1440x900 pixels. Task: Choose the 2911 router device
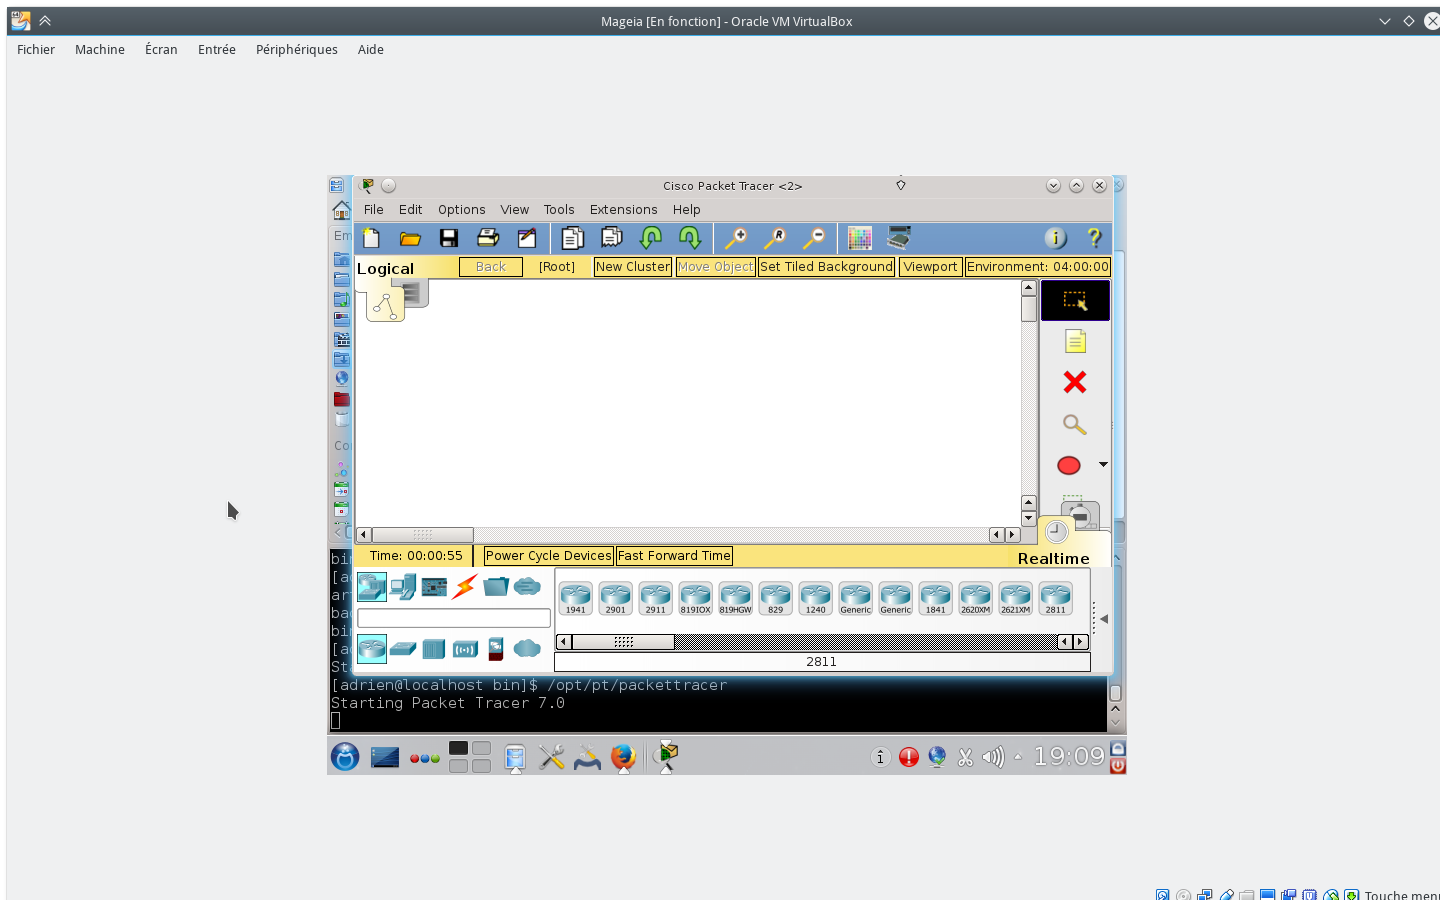pos(655,598)
